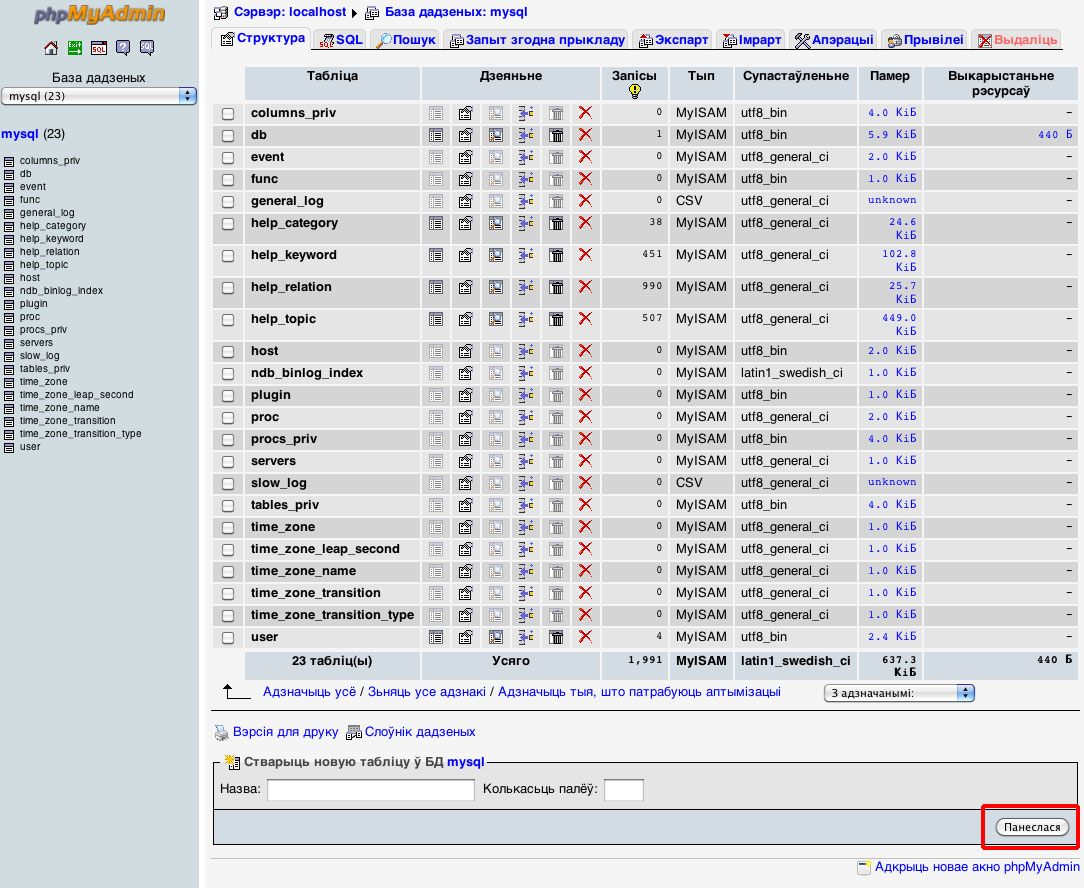
Task: Click insert icon for help_topic table
Action: (526, 319)
